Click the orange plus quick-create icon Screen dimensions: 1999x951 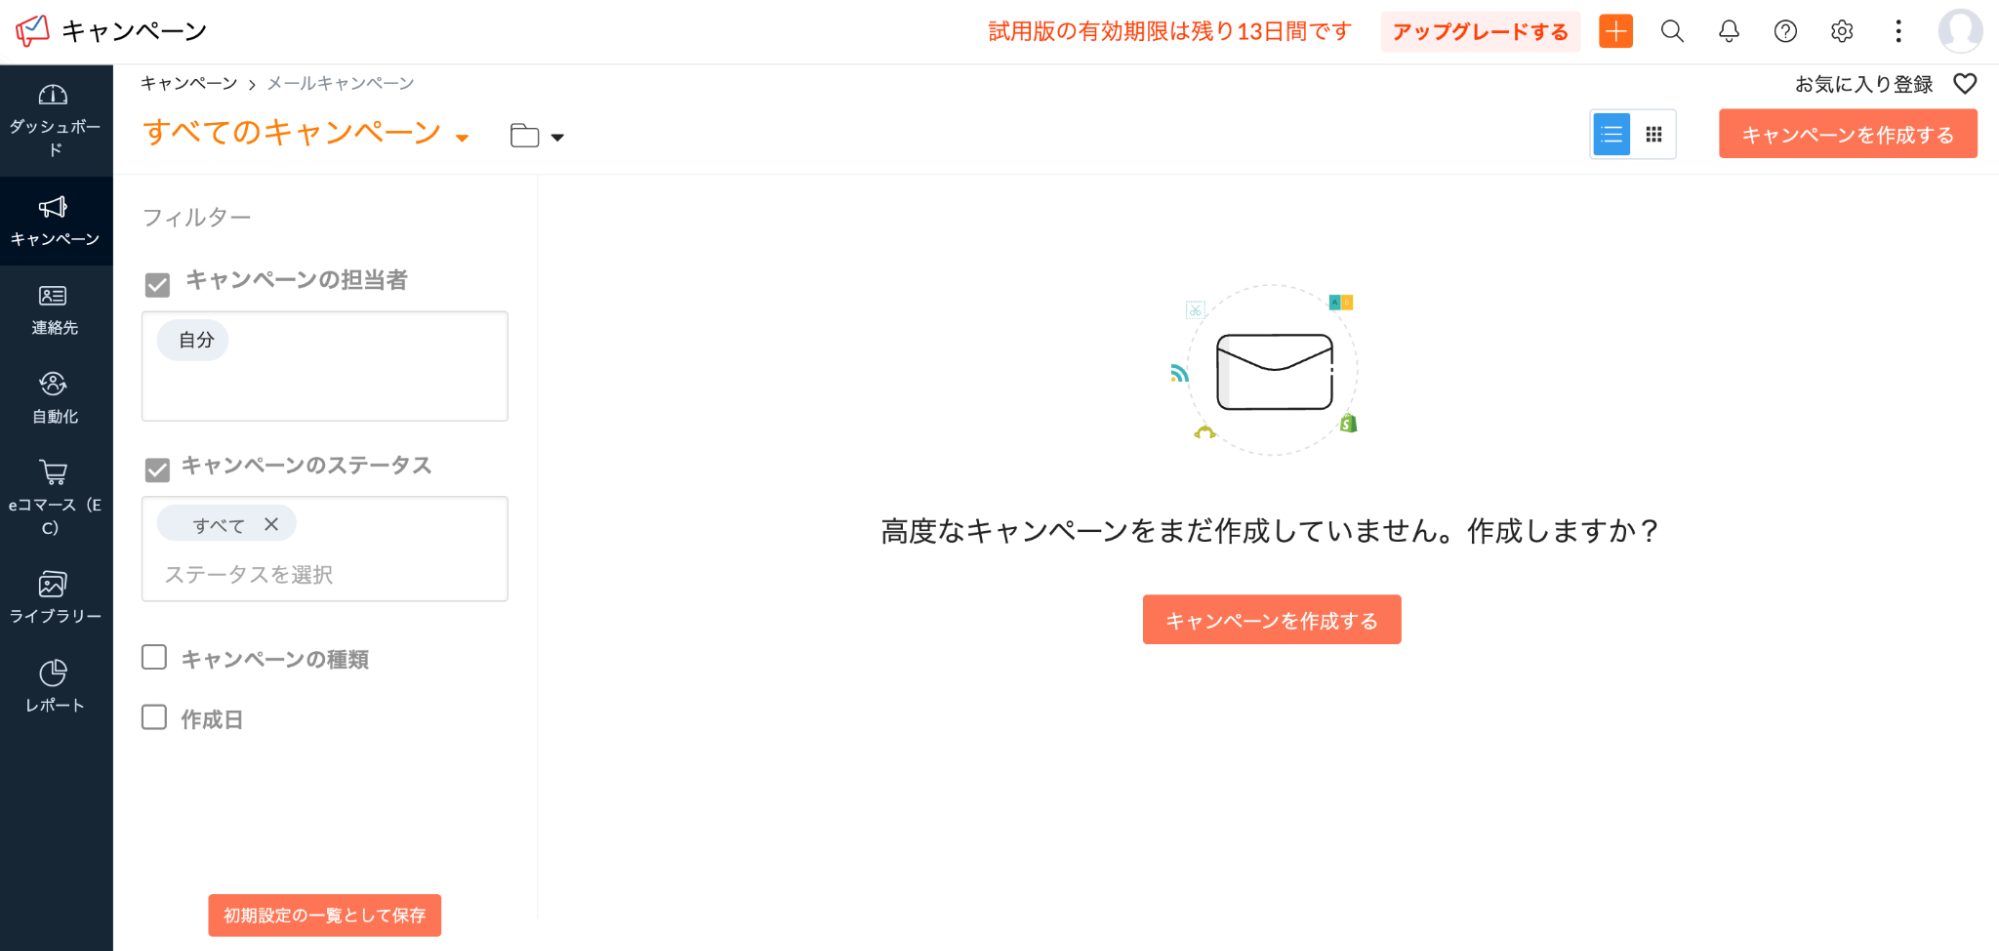1615,32
